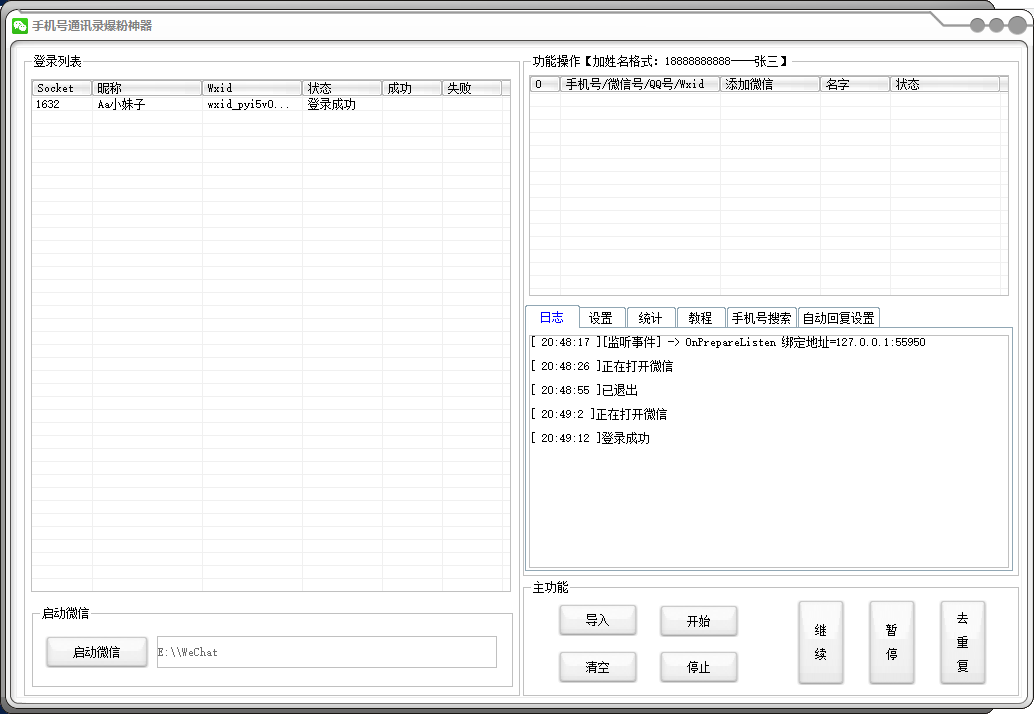Click the 继续 button to resume
The height and width of the screenshot is (714, 1034).
(821, 642)
